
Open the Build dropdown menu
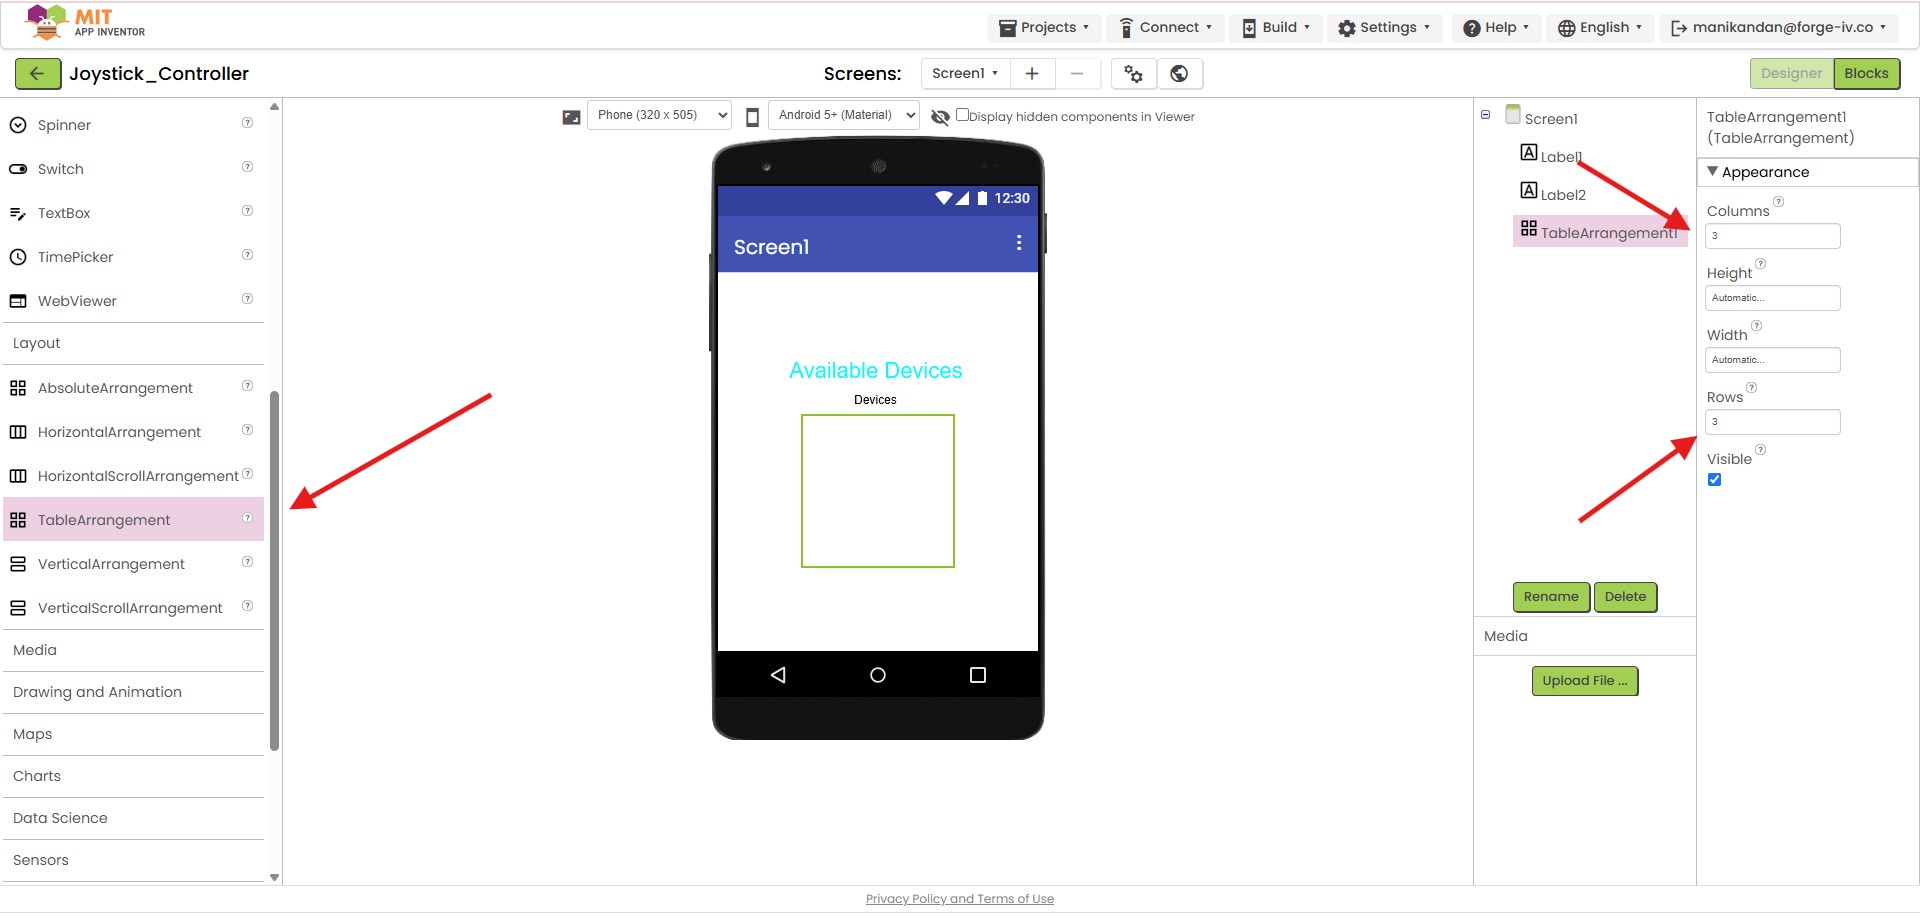1276,28
